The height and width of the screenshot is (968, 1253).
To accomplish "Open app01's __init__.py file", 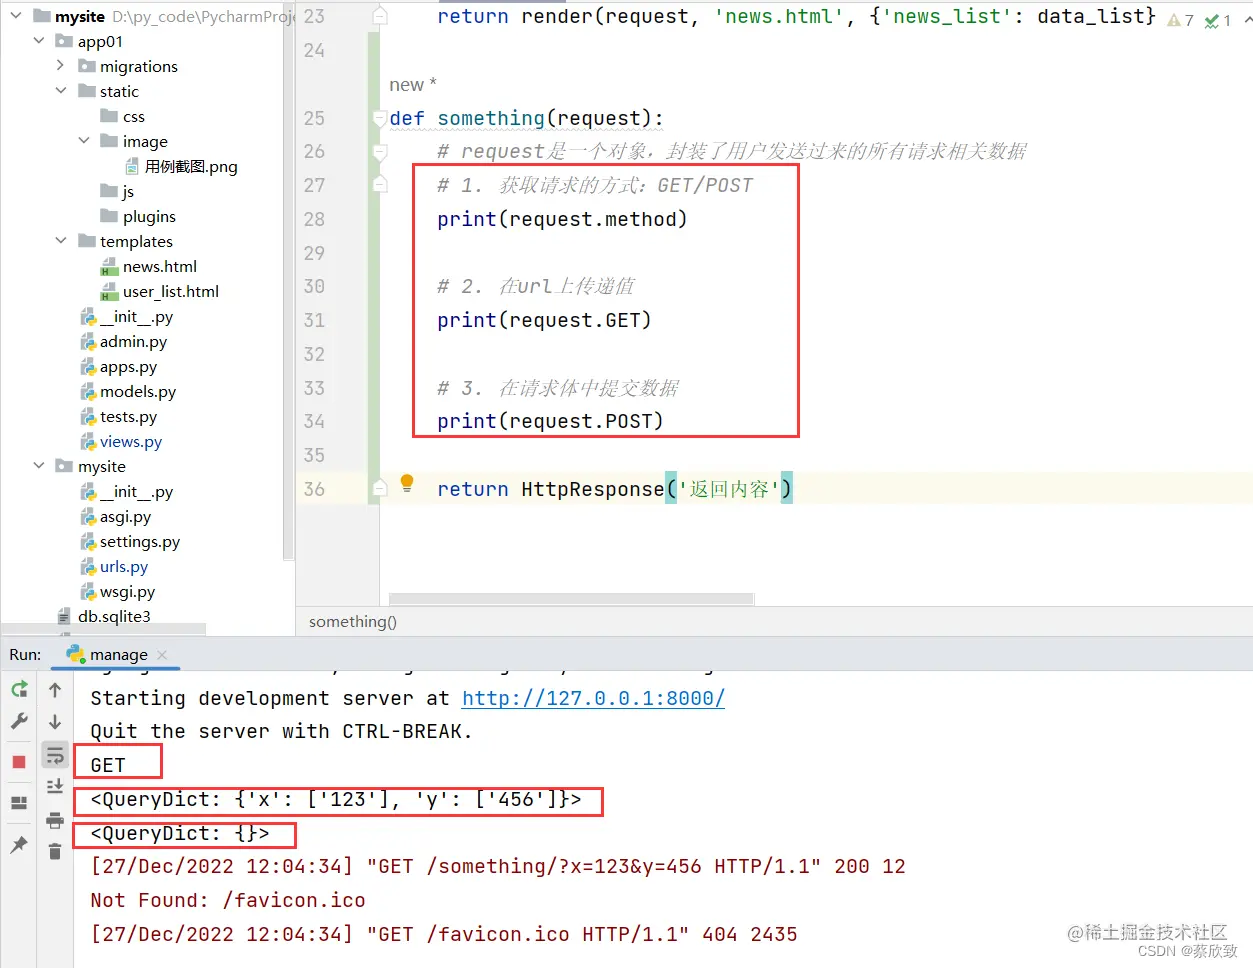I will point(136,316).
